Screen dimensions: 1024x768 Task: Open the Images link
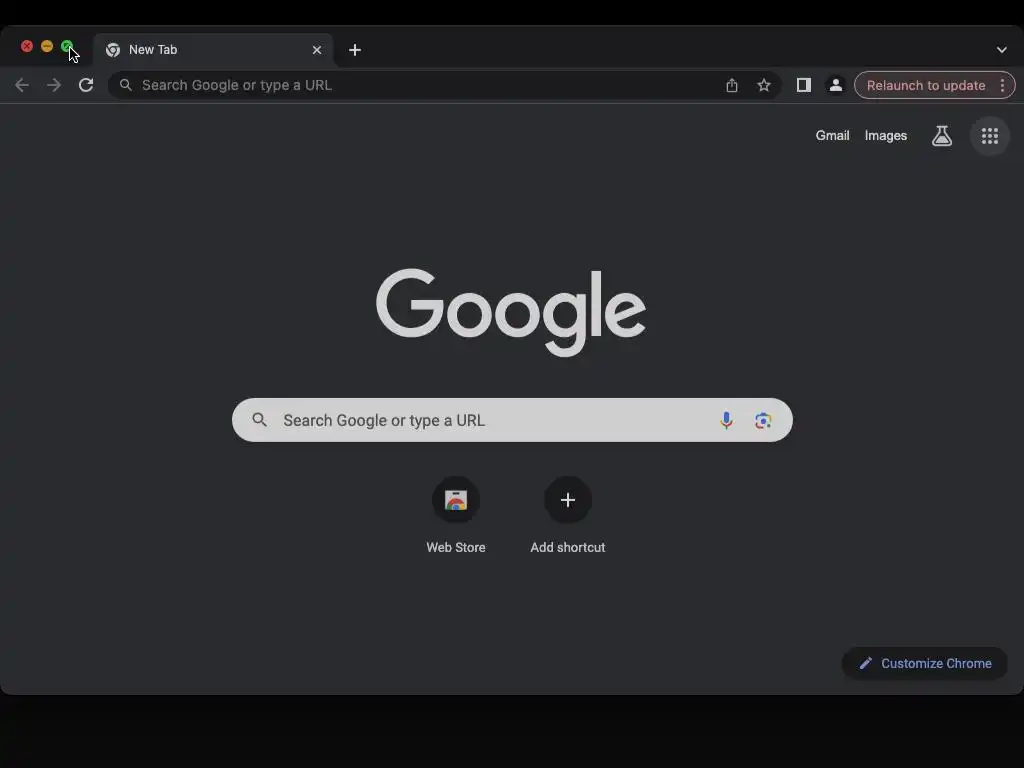[886, 135]
